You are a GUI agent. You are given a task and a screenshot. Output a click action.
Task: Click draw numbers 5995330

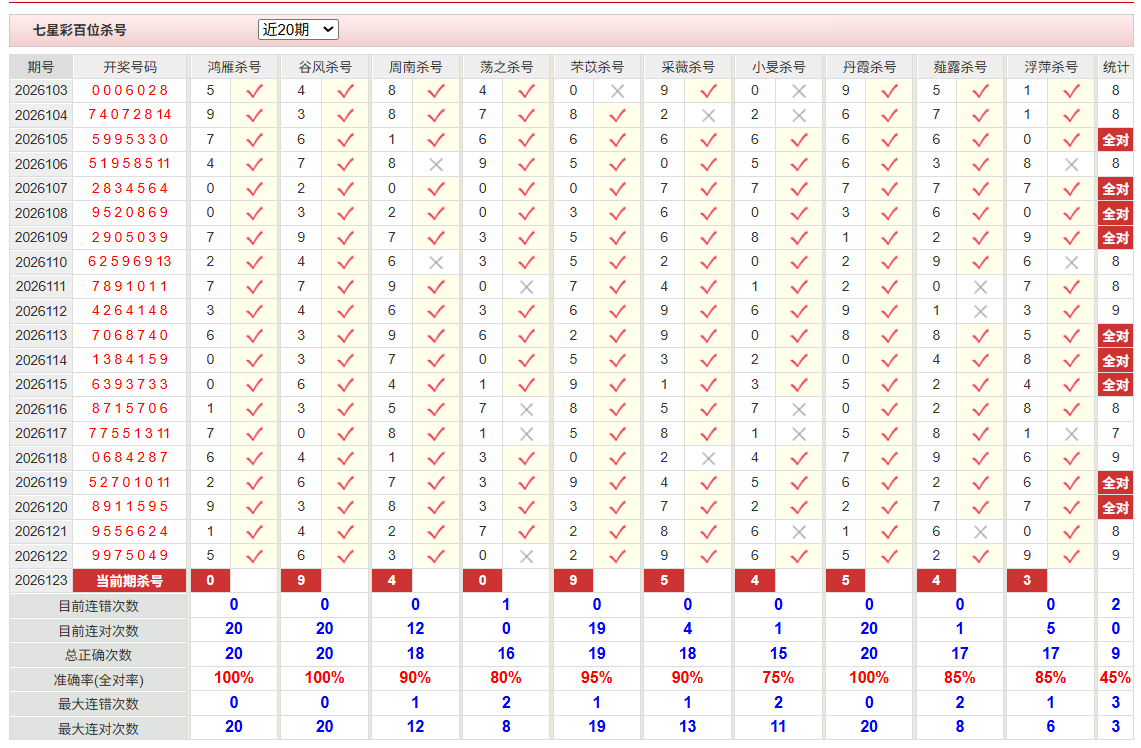130,139
